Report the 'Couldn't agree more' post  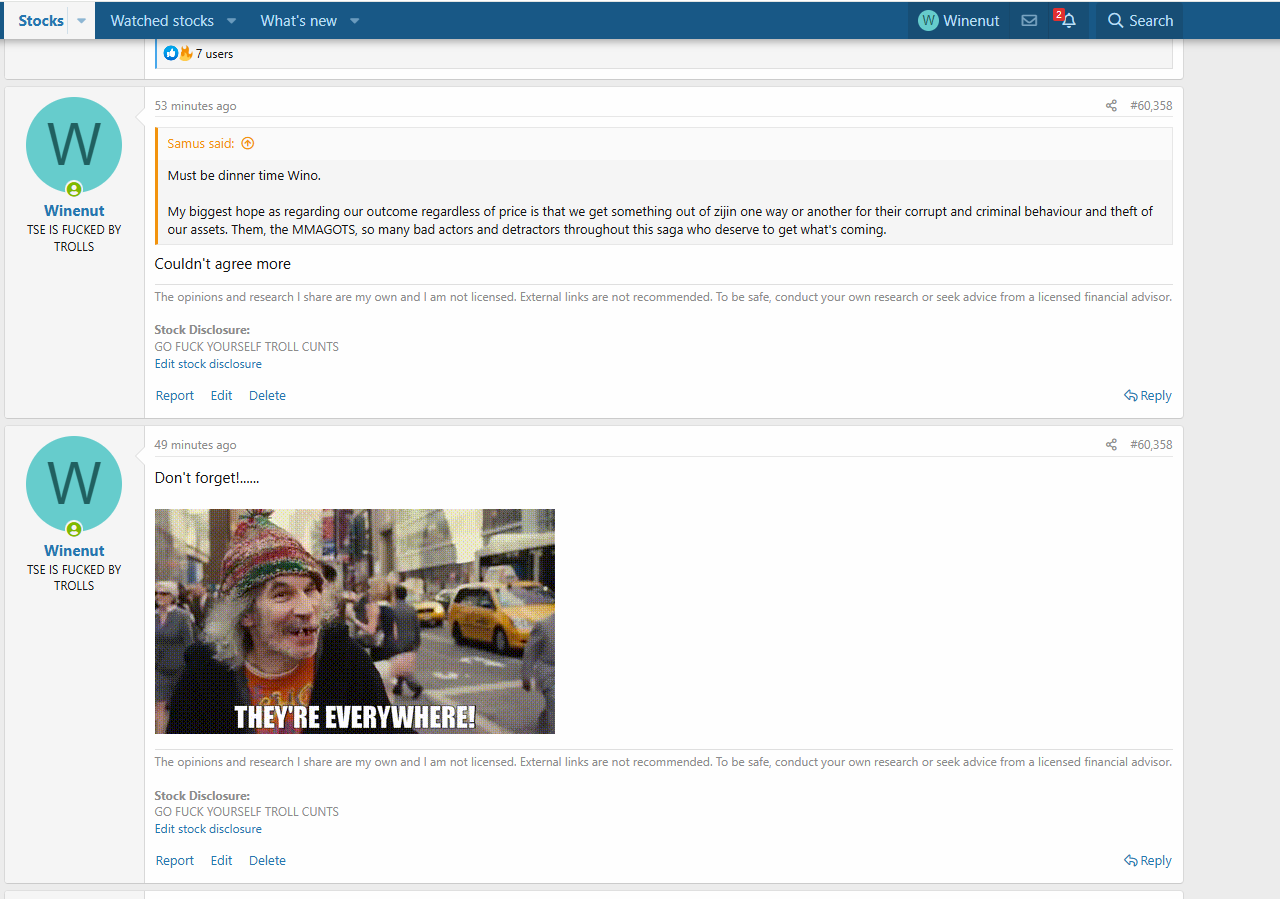[175, 396]
